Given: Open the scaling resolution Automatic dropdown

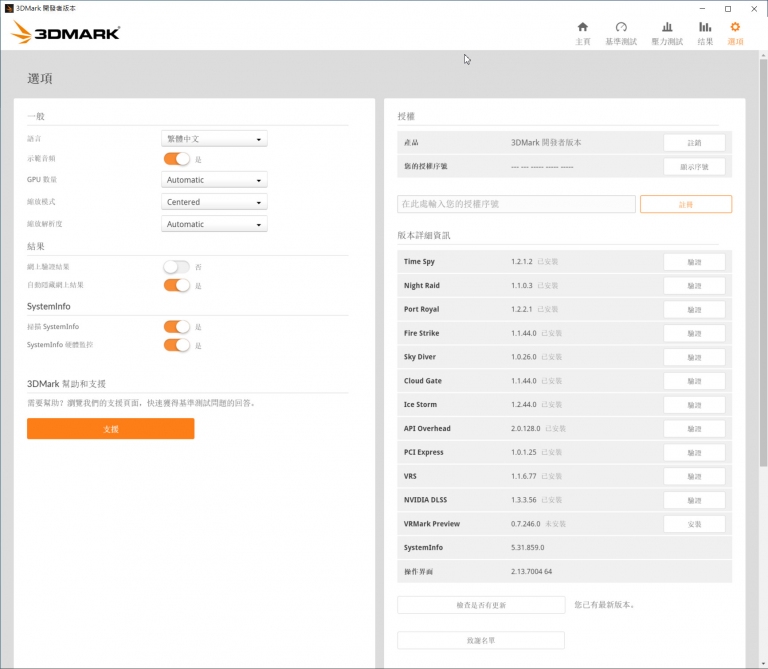Looking at the screenshot, I should (x=214, y=224).
